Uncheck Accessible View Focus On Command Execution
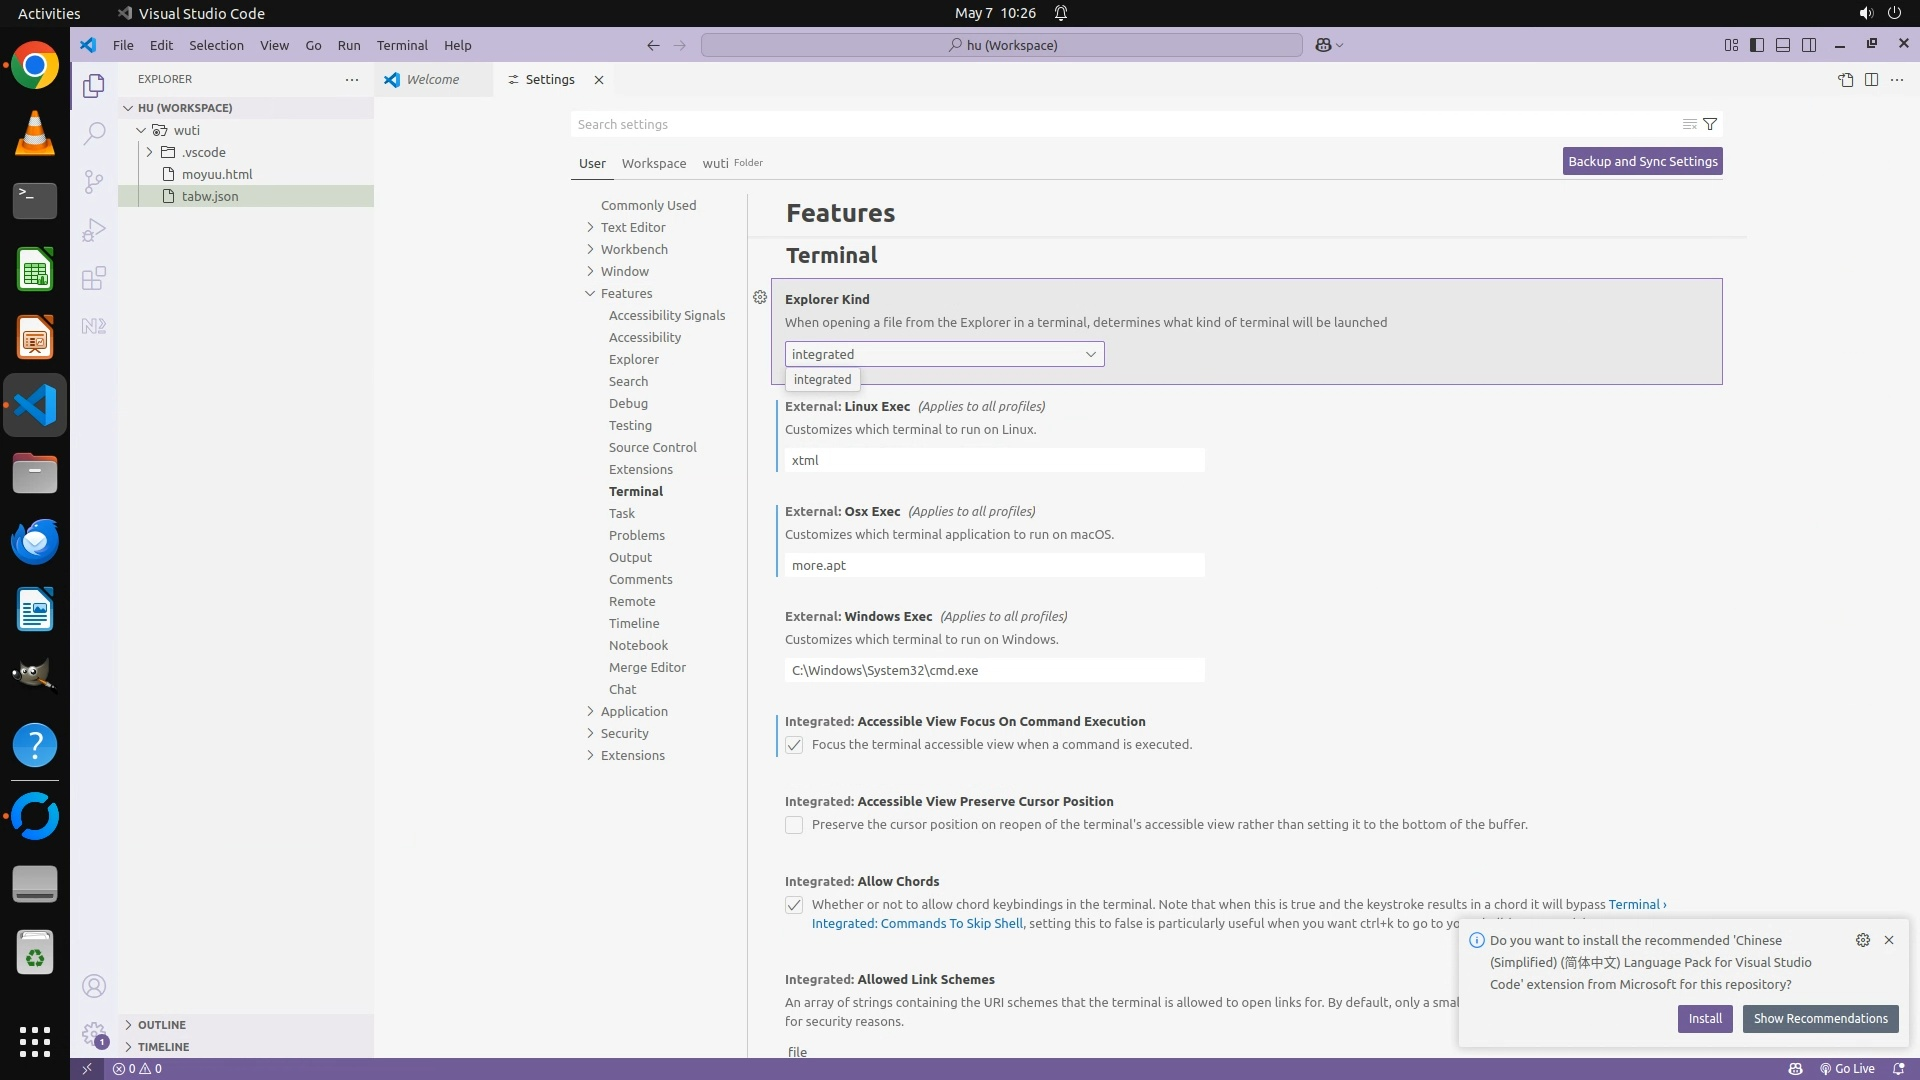The image size is (1920, 1080). point(794,745)
